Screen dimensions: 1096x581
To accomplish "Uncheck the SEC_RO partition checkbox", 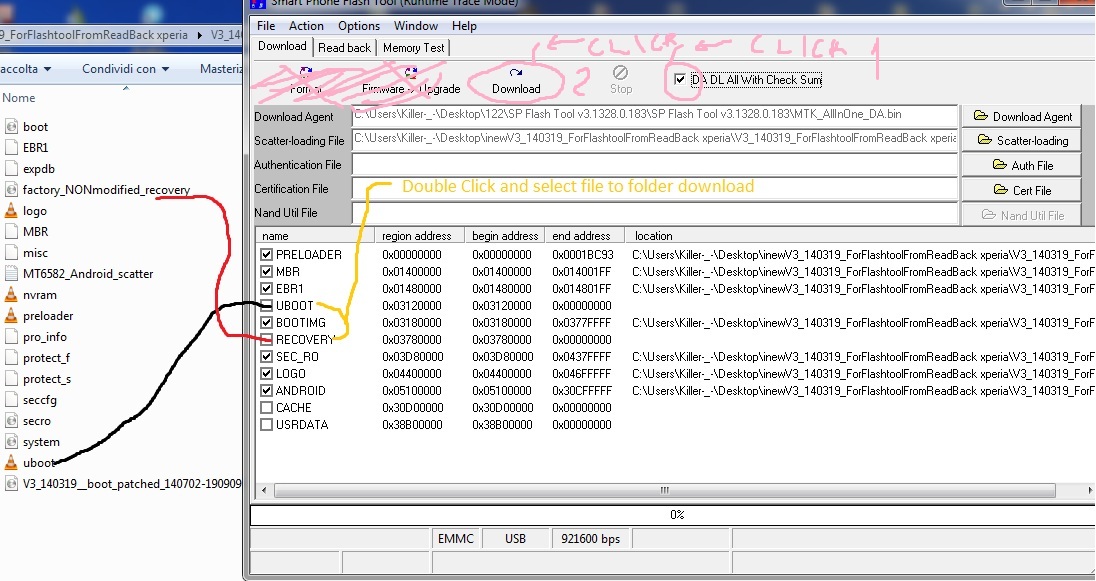I will coord(266,357).
